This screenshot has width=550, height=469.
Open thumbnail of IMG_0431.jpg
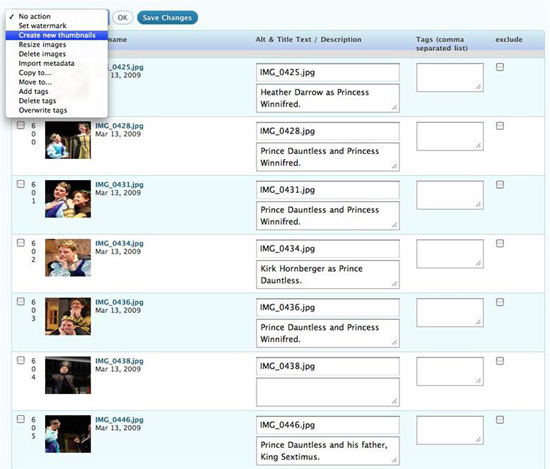tap(68, 199)
